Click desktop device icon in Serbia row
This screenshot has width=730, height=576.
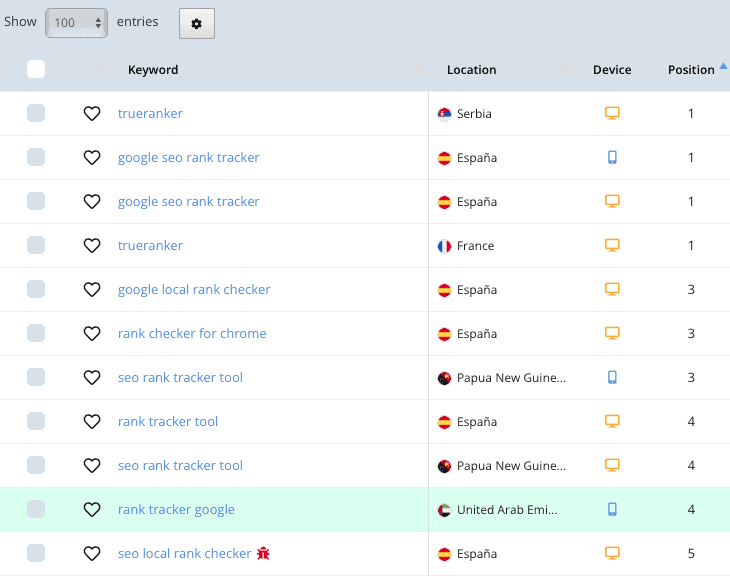[x=612, y=113]
